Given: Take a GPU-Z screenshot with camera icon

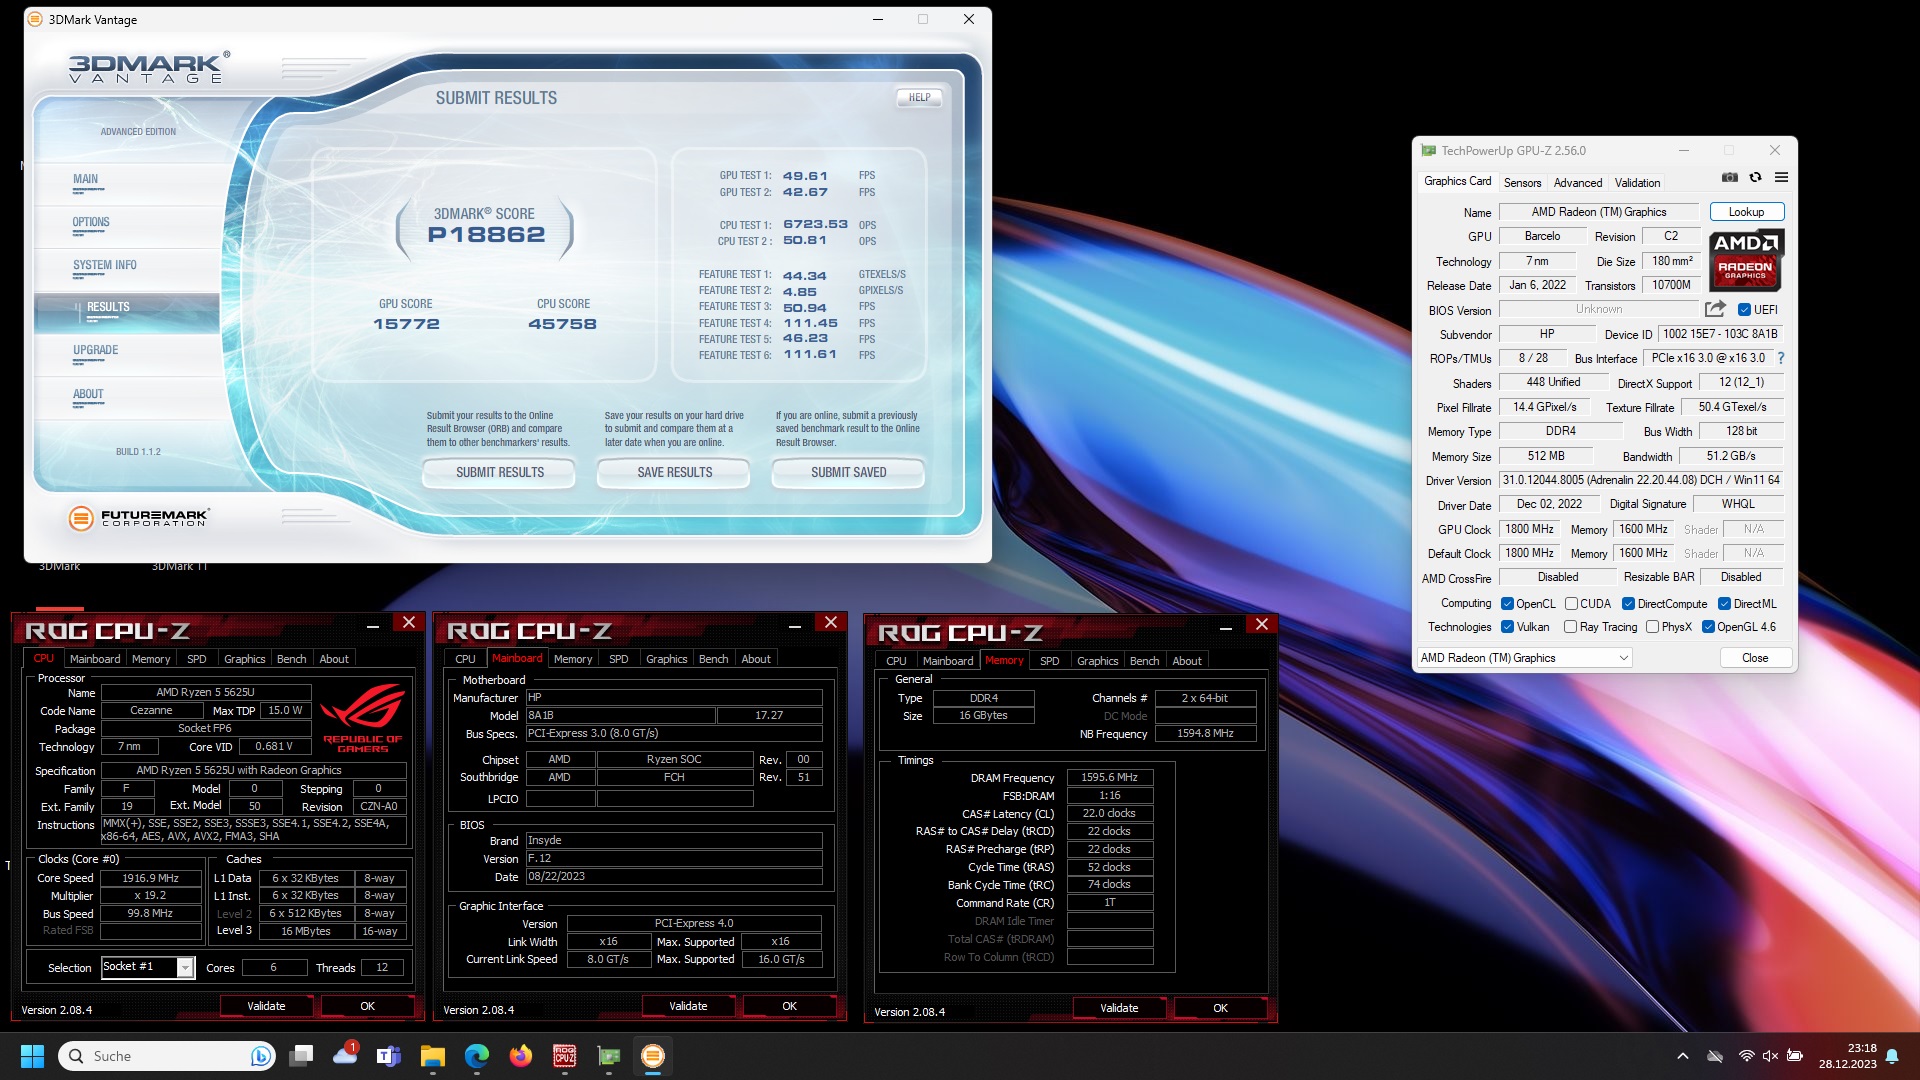Looking at the screenshot, I should [x=1729, y=177].
